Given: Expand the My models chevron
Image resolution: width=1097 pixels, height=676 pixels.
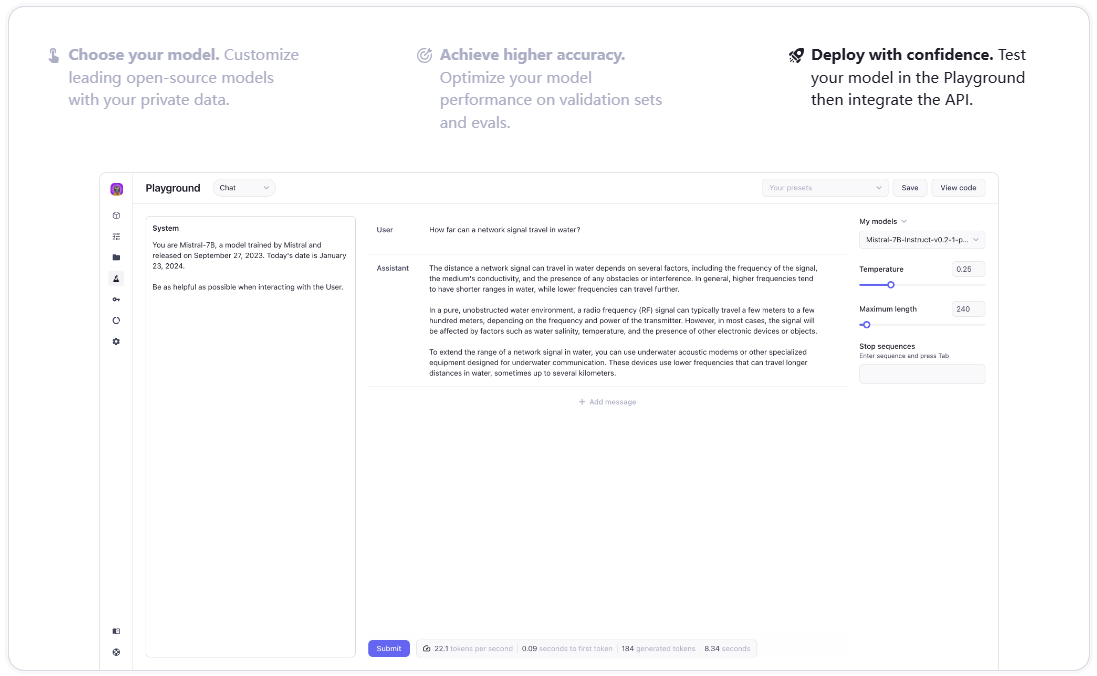Looking at the screenshot, I should (904, 221).
